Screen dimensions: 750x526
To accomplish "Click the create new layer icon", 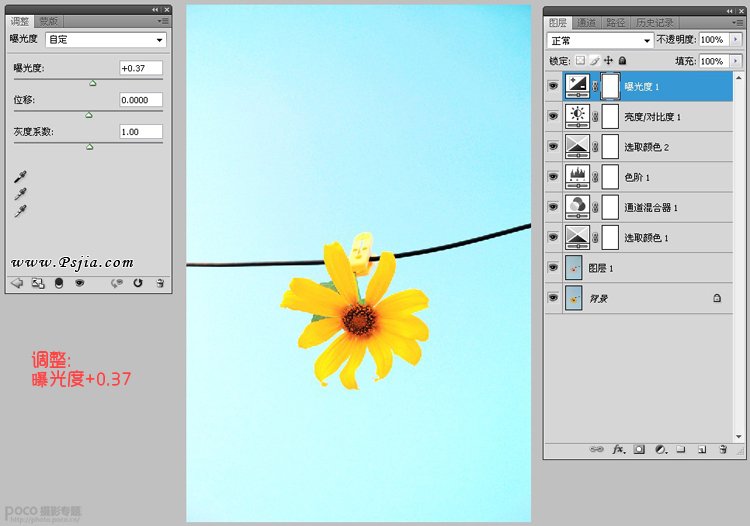I will tap(702, 449).
